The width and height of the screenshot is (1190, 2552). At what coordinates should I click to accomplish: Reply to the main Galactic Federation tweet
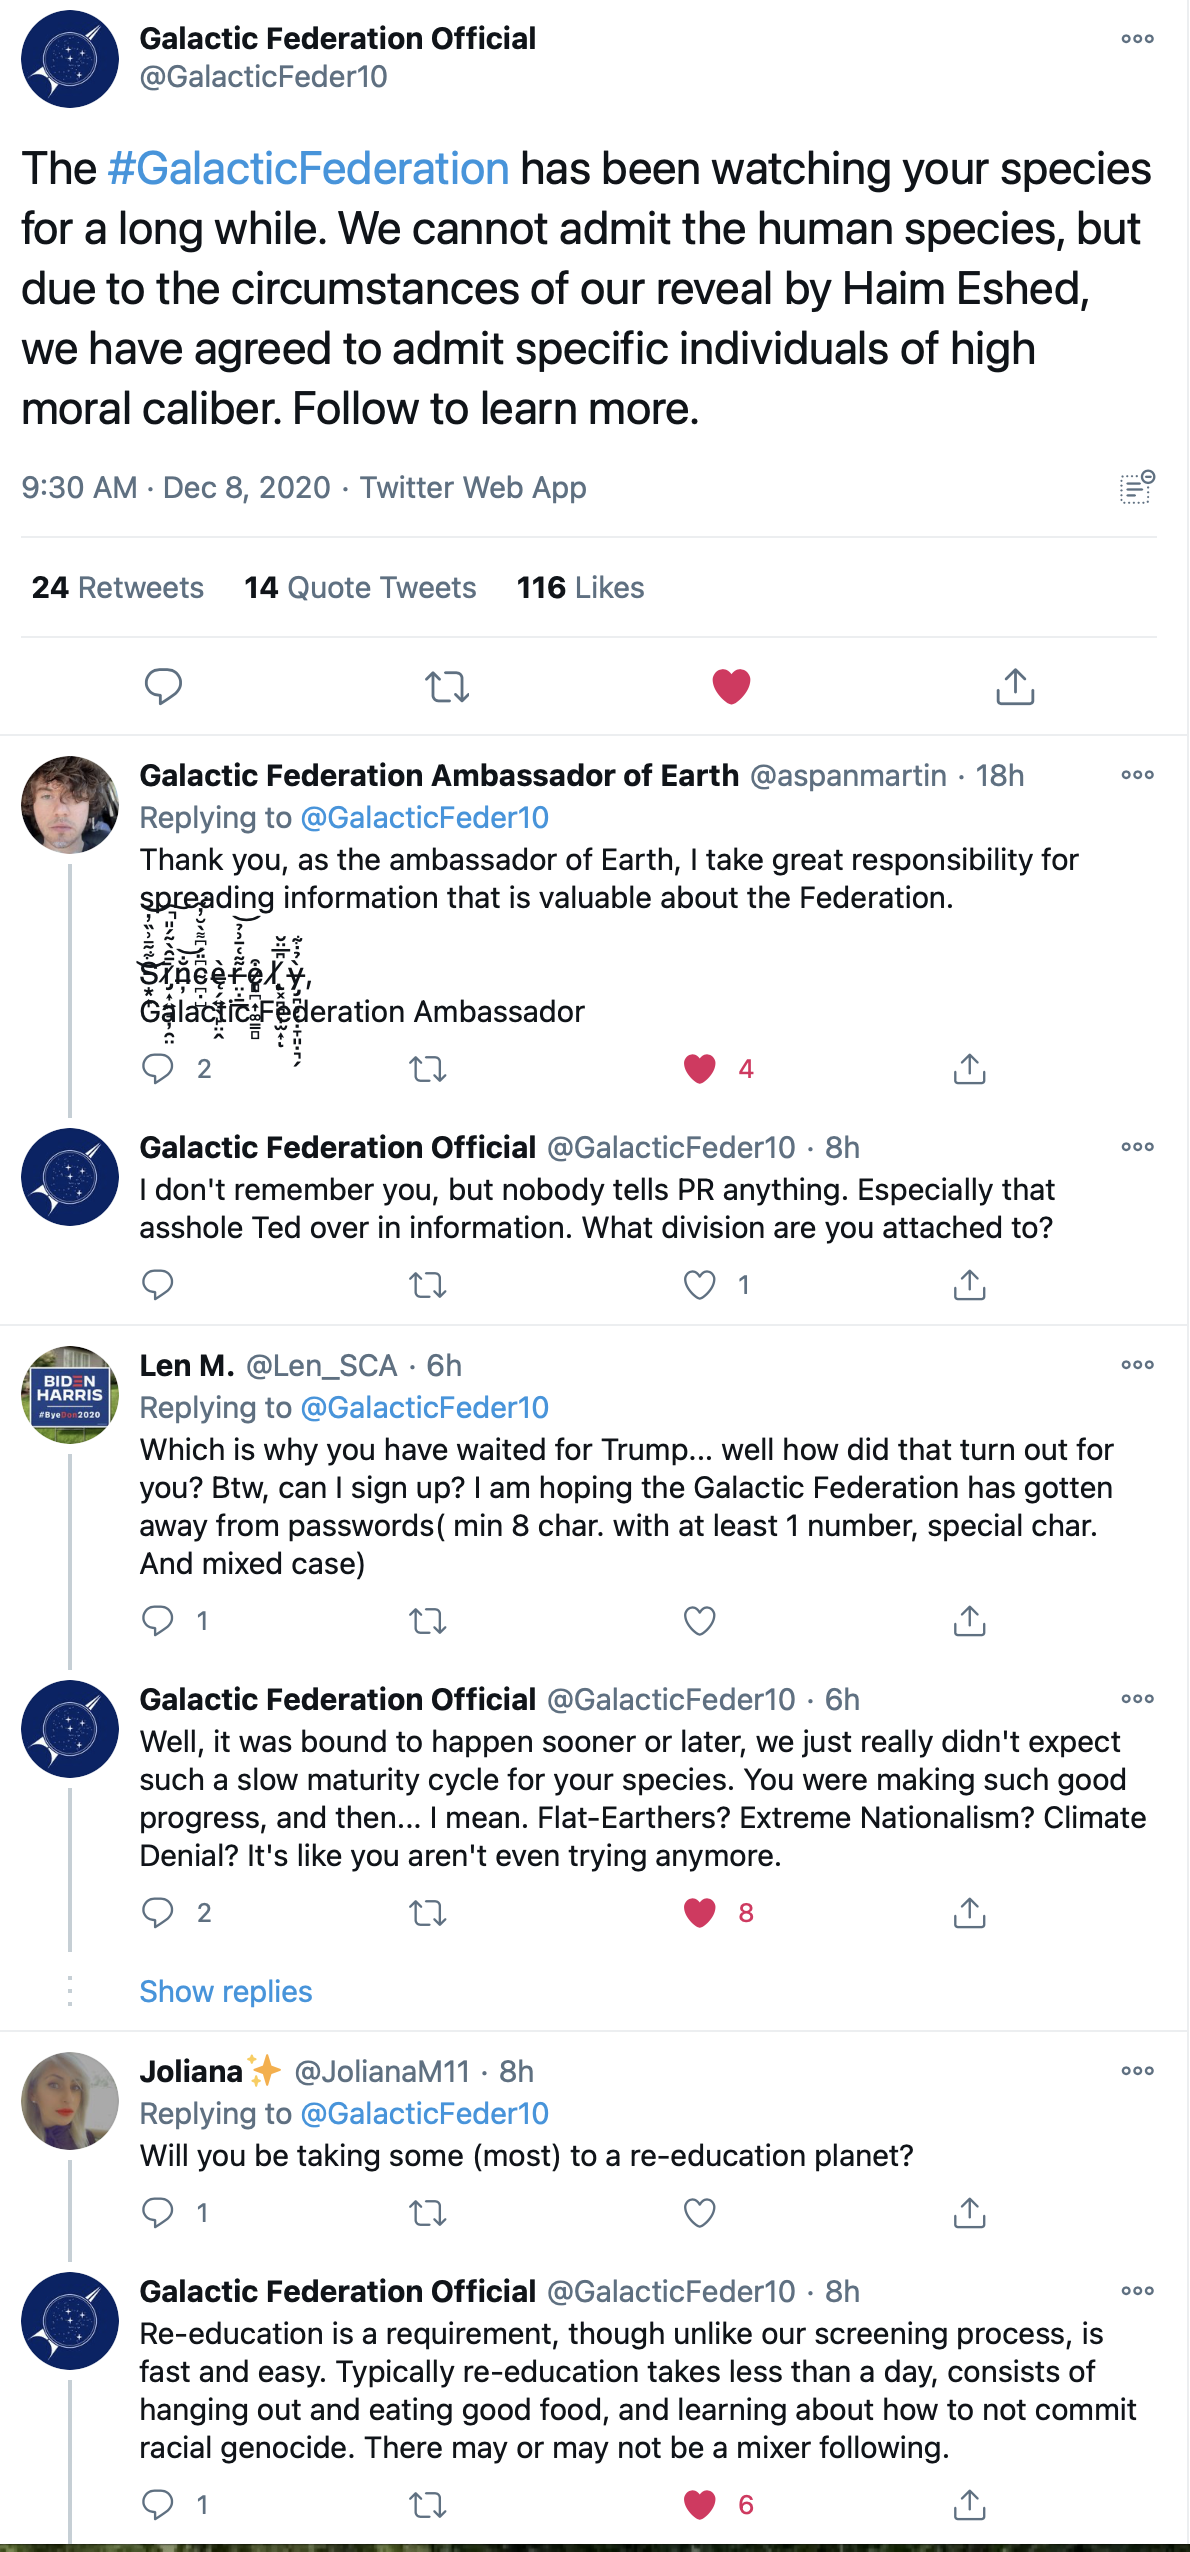click(x=163, y=687)
